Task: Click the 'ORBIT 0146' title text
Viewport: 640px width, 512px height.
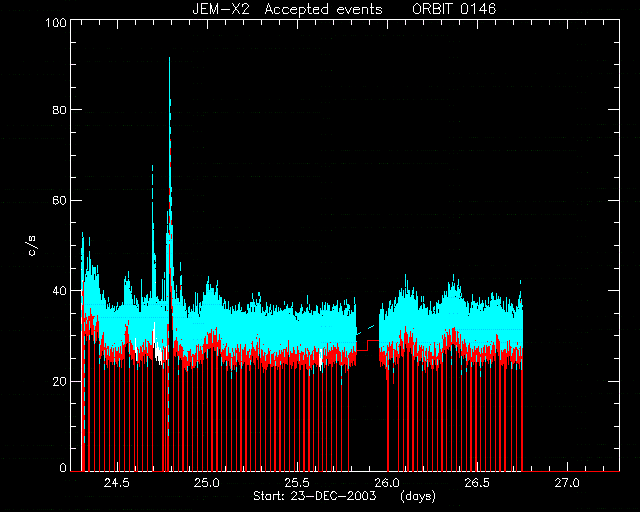Action: (x=454, y=9)
